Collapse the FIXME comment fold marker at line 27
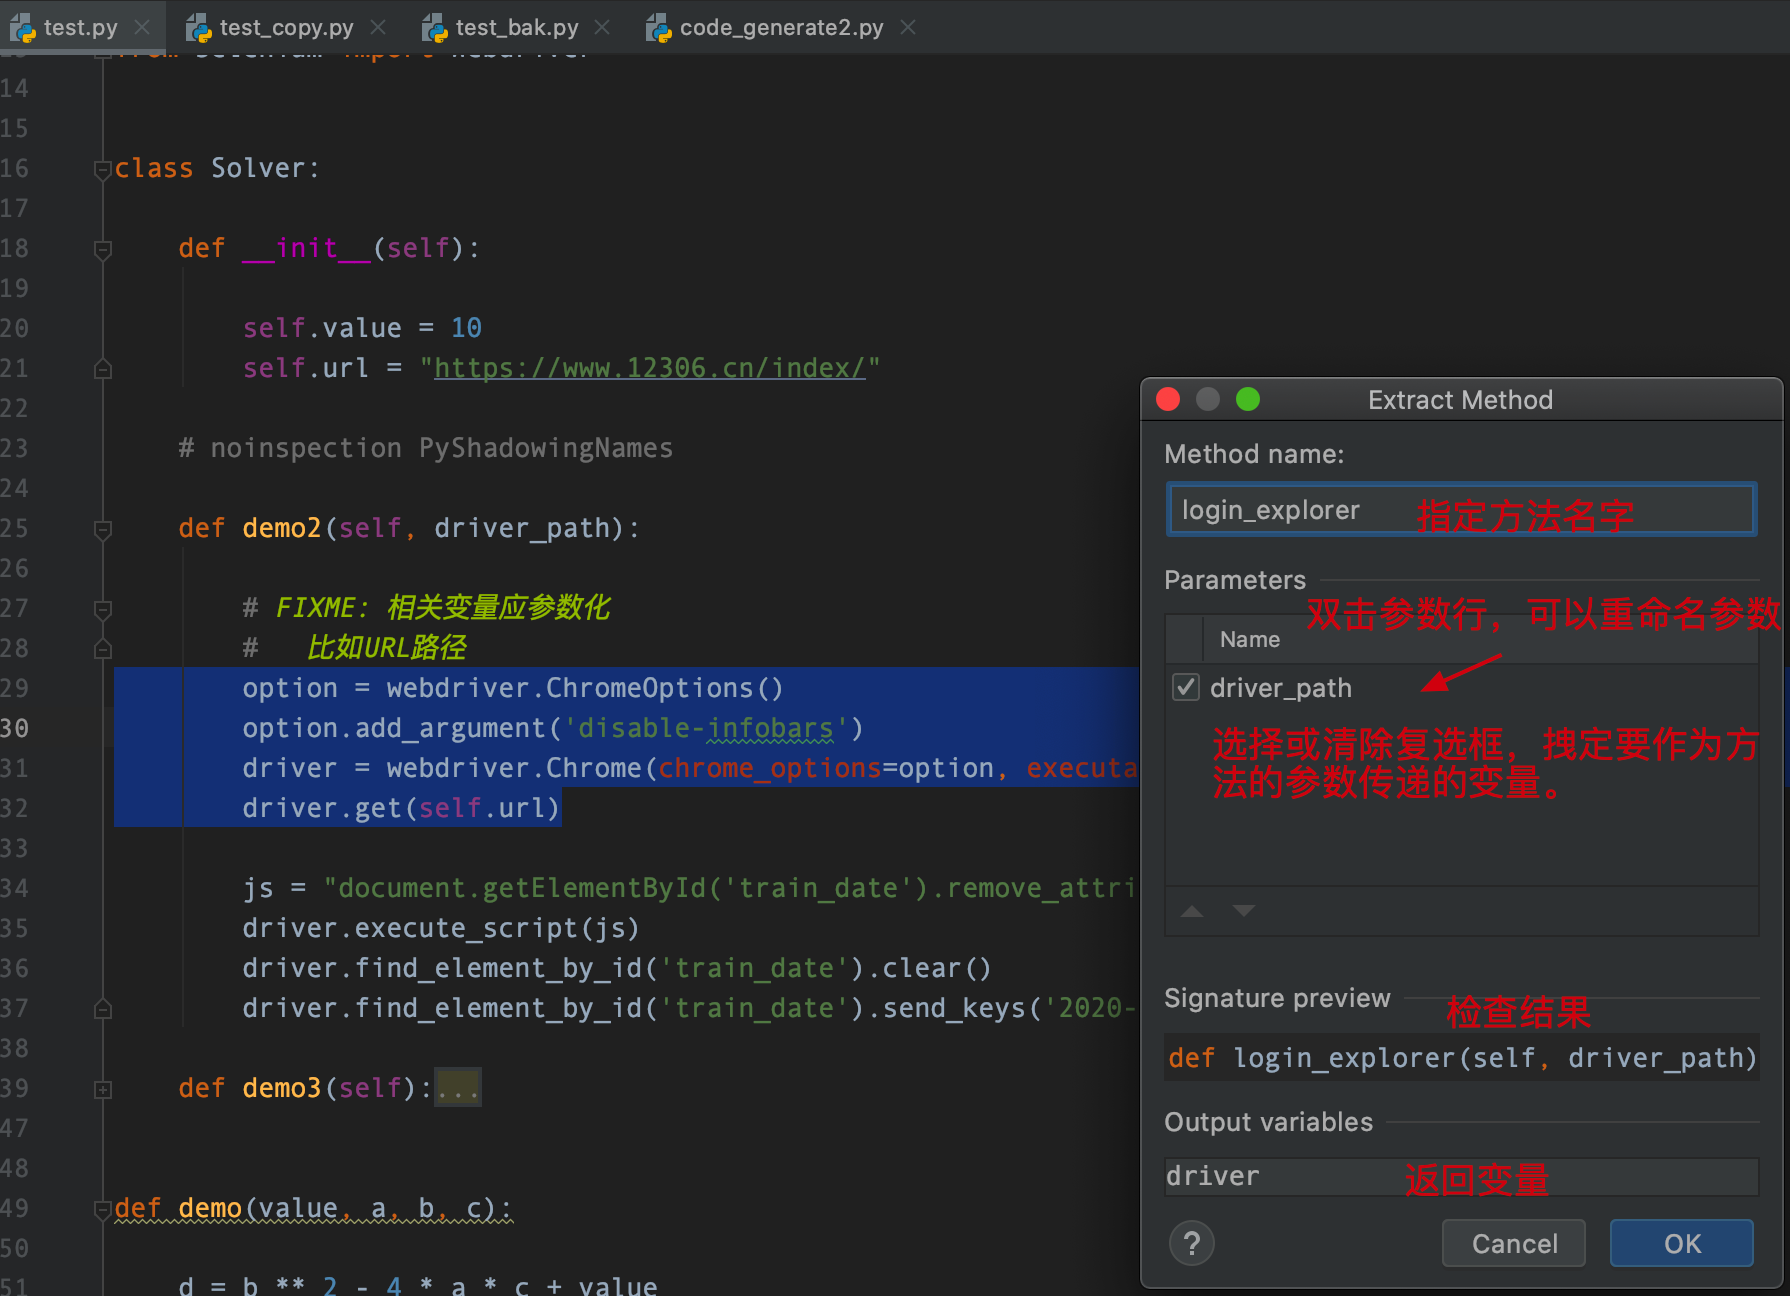 (102, 609)
